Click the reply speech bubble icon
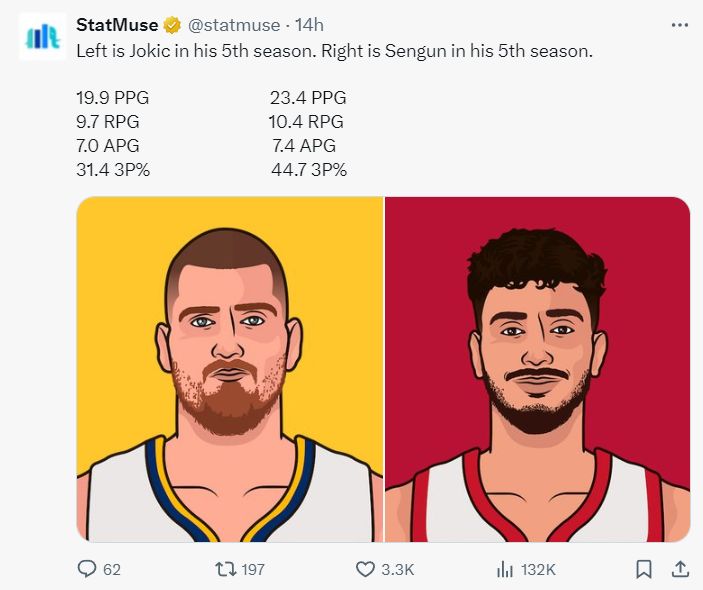Screen dimensions: 703x590 click(x=87, y=569)
